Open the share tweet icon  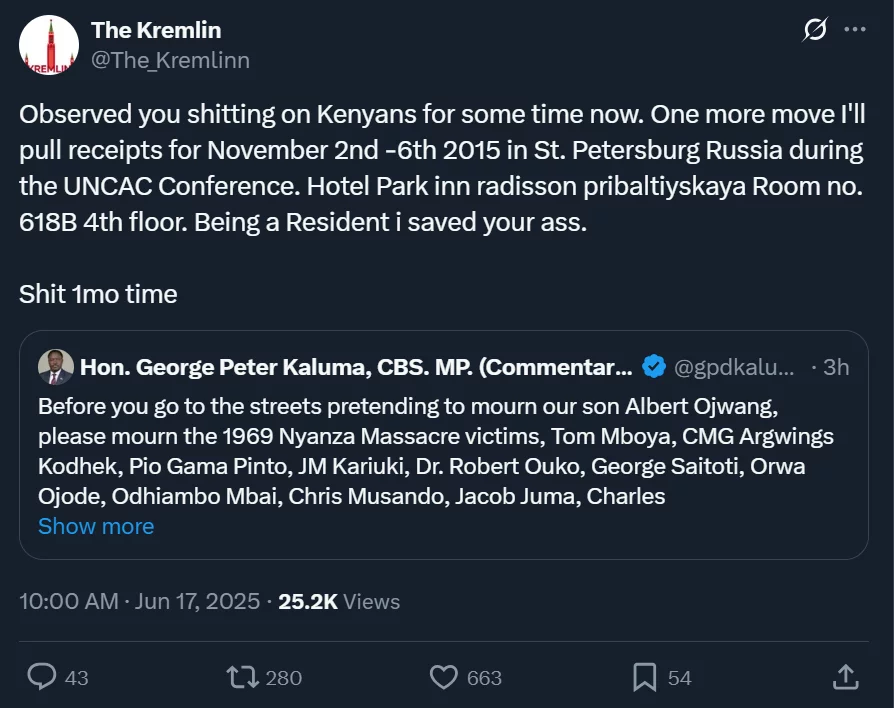click(x=845, y=677)
